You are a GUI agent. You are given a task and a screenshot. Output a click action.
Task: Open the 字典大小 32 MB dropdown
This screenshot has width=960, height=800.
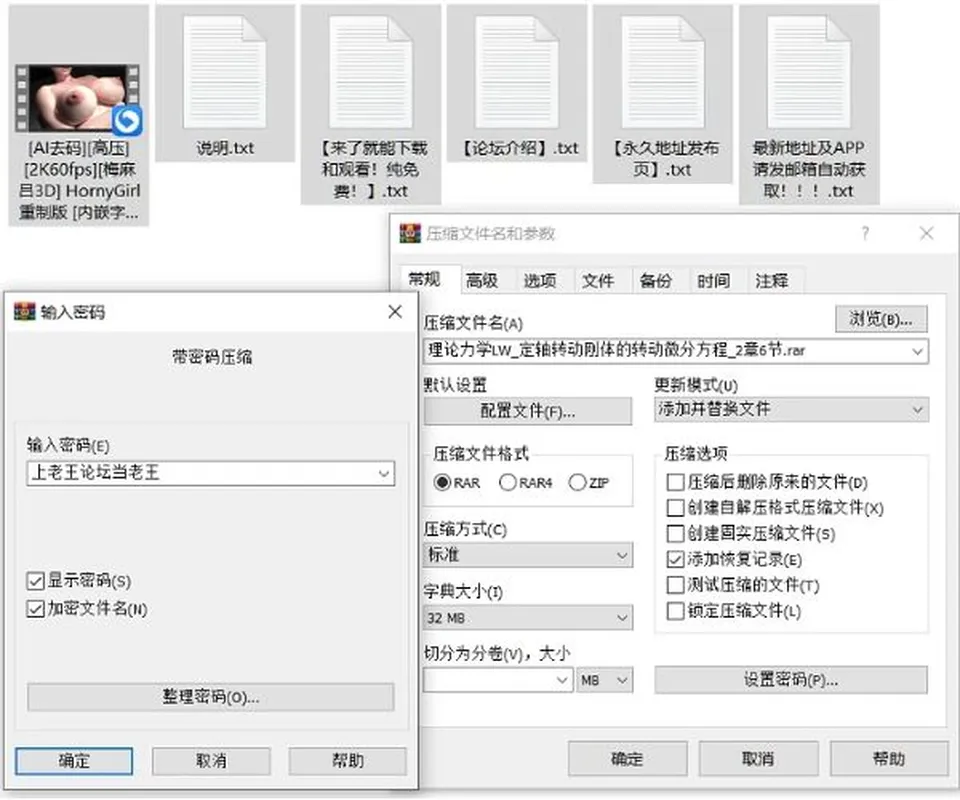coord(528,618)
